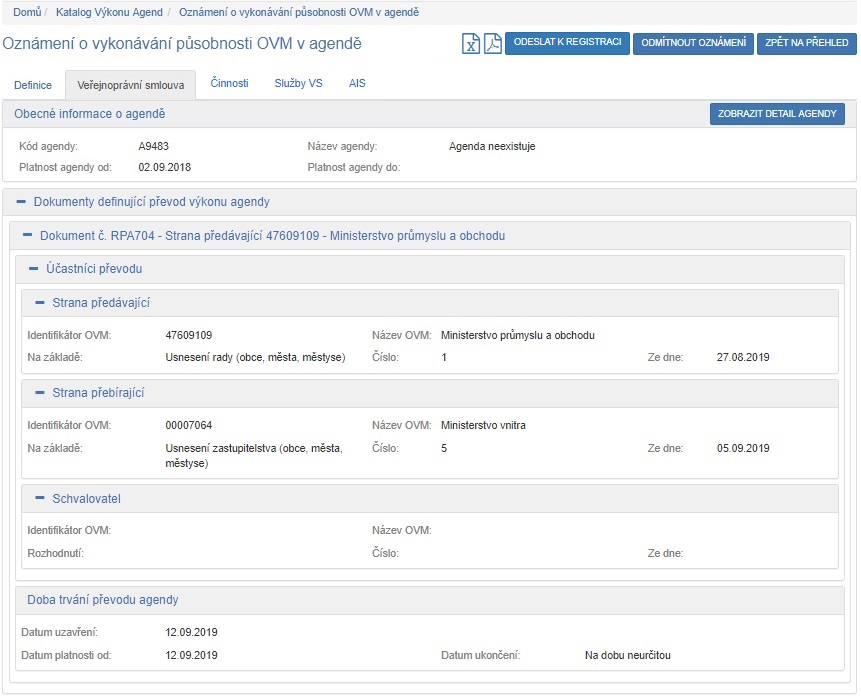Export the page to Excel
861x696 pixels.
471,44
